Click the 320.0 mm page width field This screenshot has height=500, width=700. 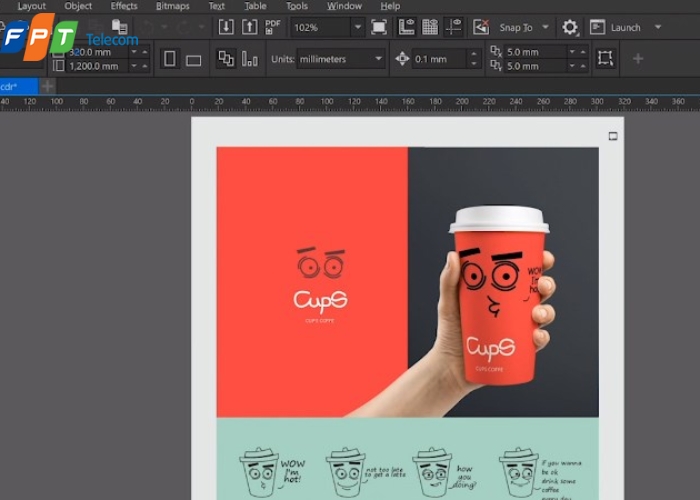tap(97, 52)
